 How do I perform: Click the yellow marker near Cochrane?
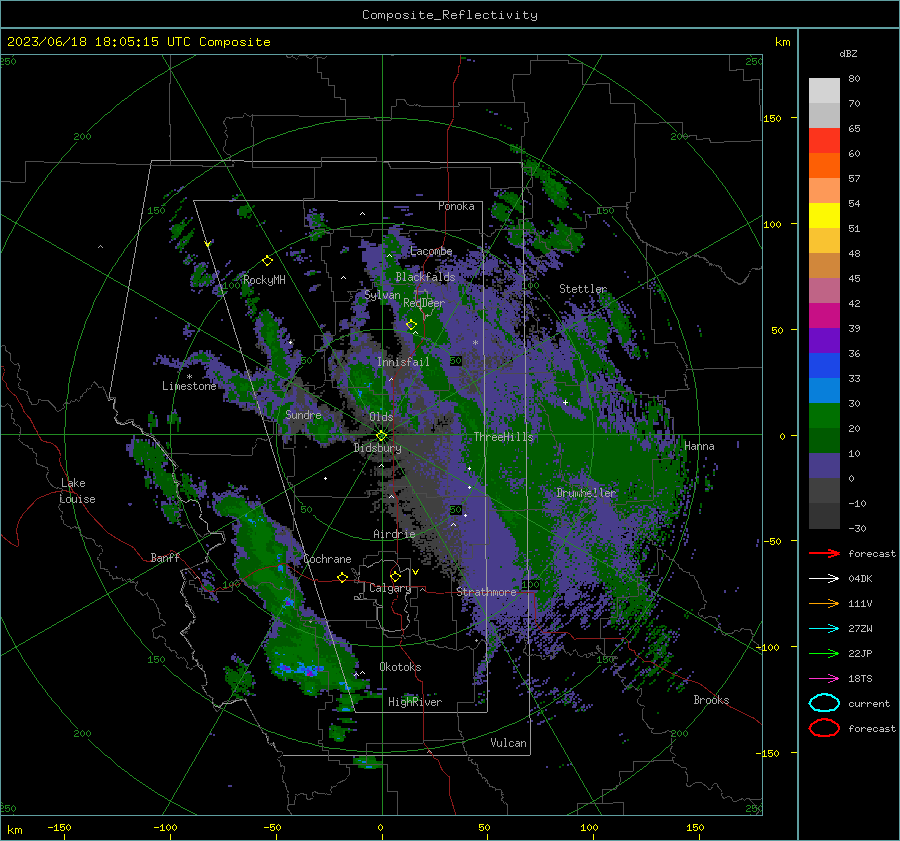342,577
